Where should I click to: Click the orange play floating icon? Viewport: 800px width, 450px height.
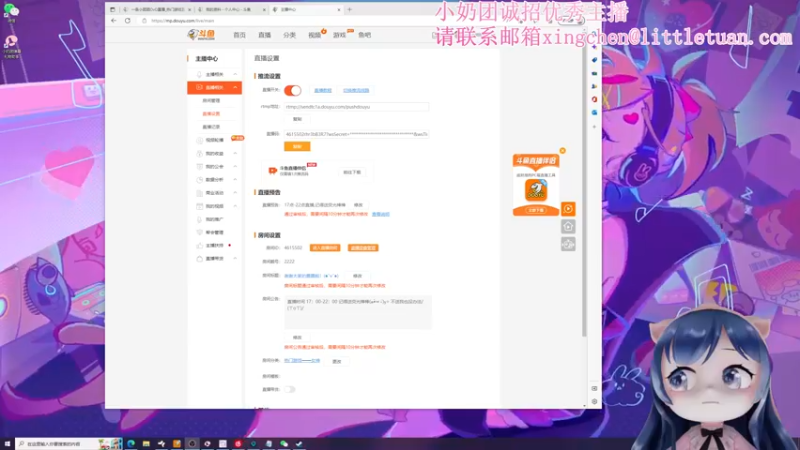[x=568, y=209]
